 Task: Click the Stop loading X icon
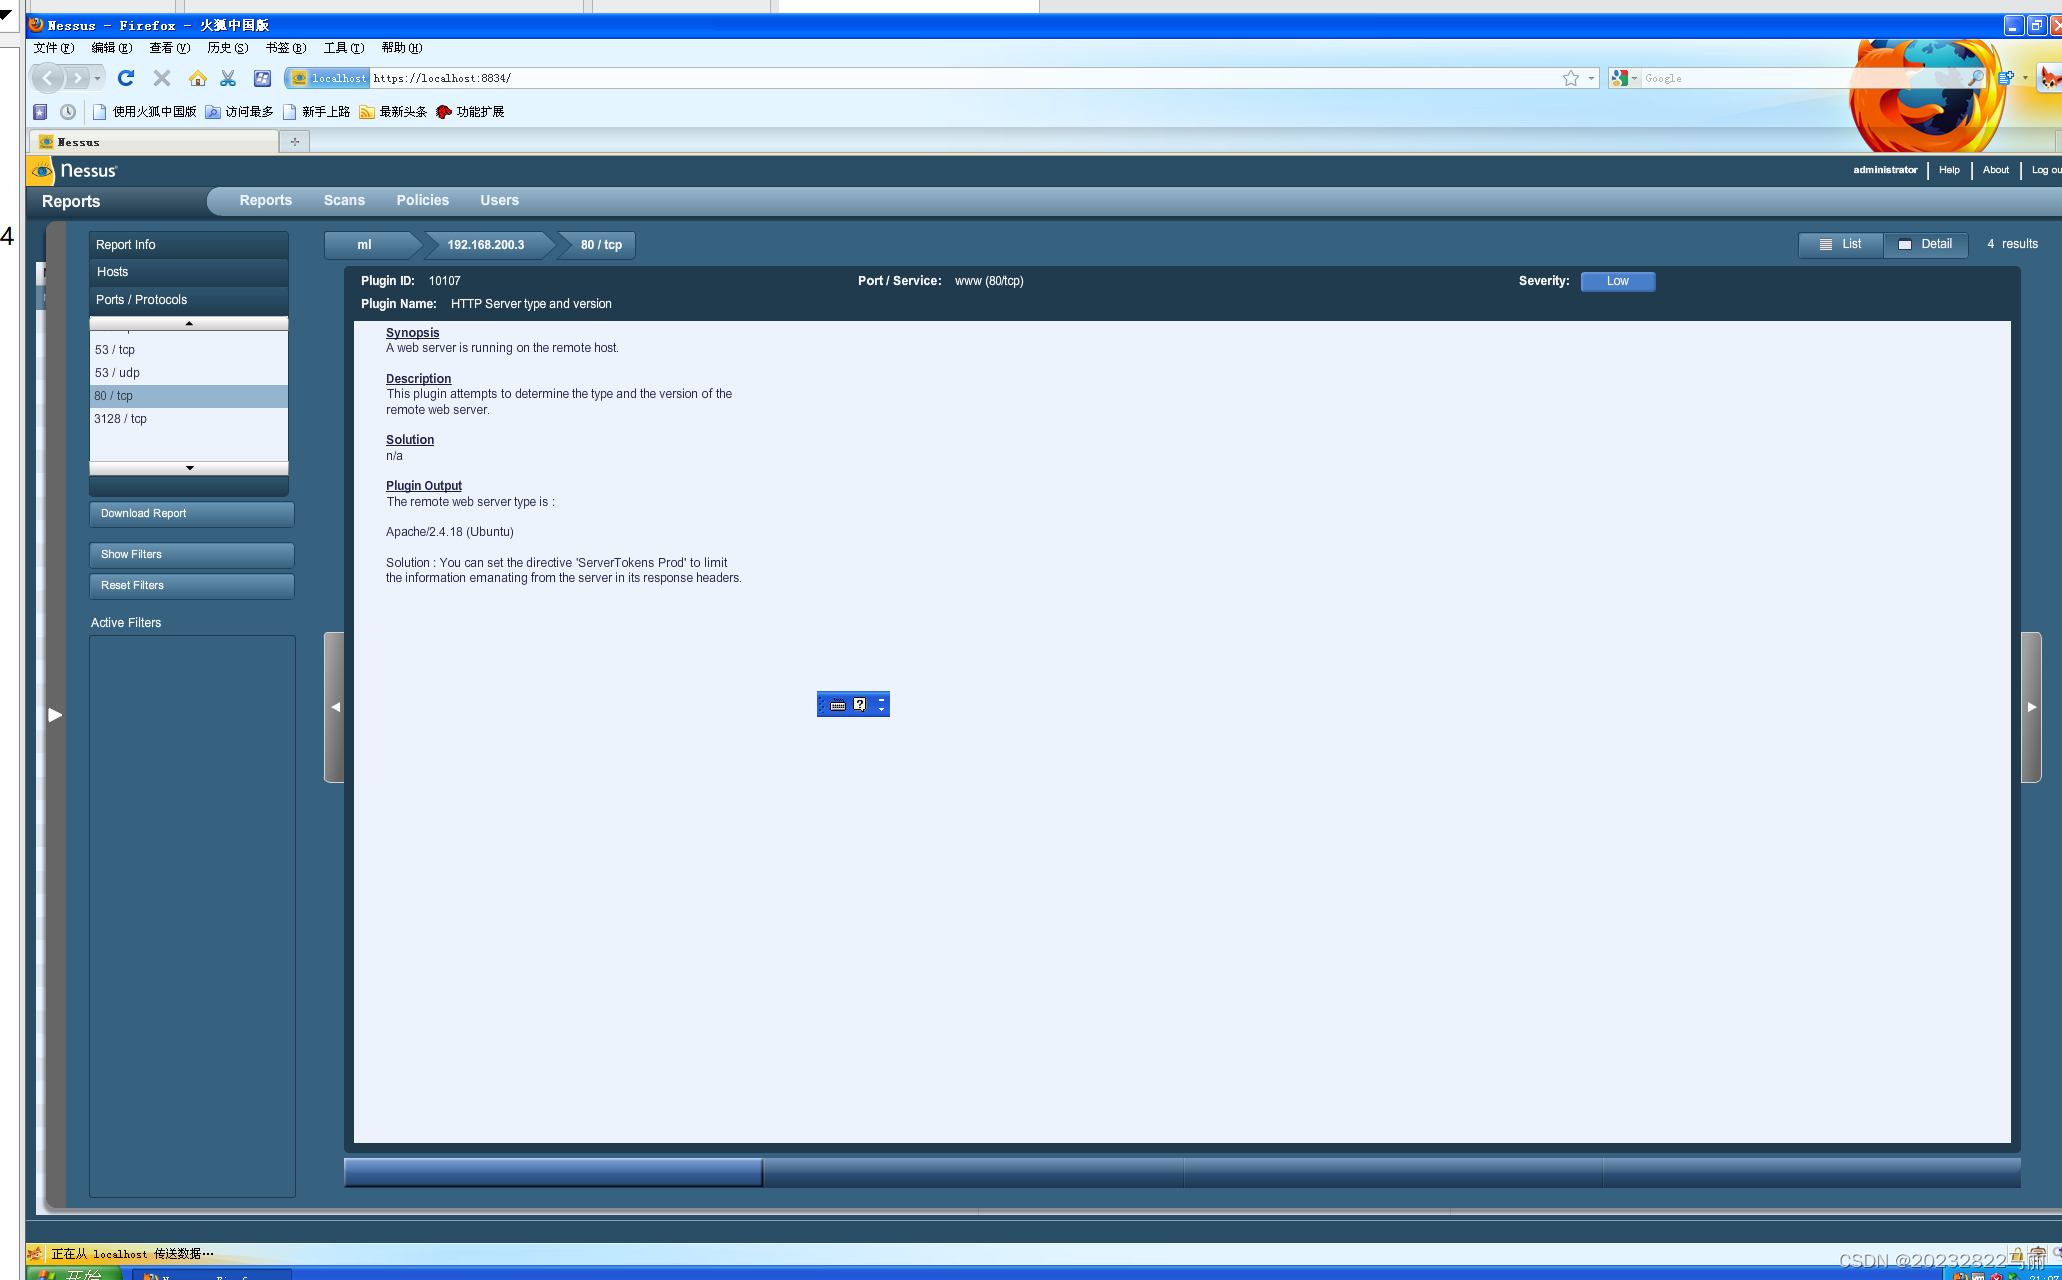[x=162, y=78]
